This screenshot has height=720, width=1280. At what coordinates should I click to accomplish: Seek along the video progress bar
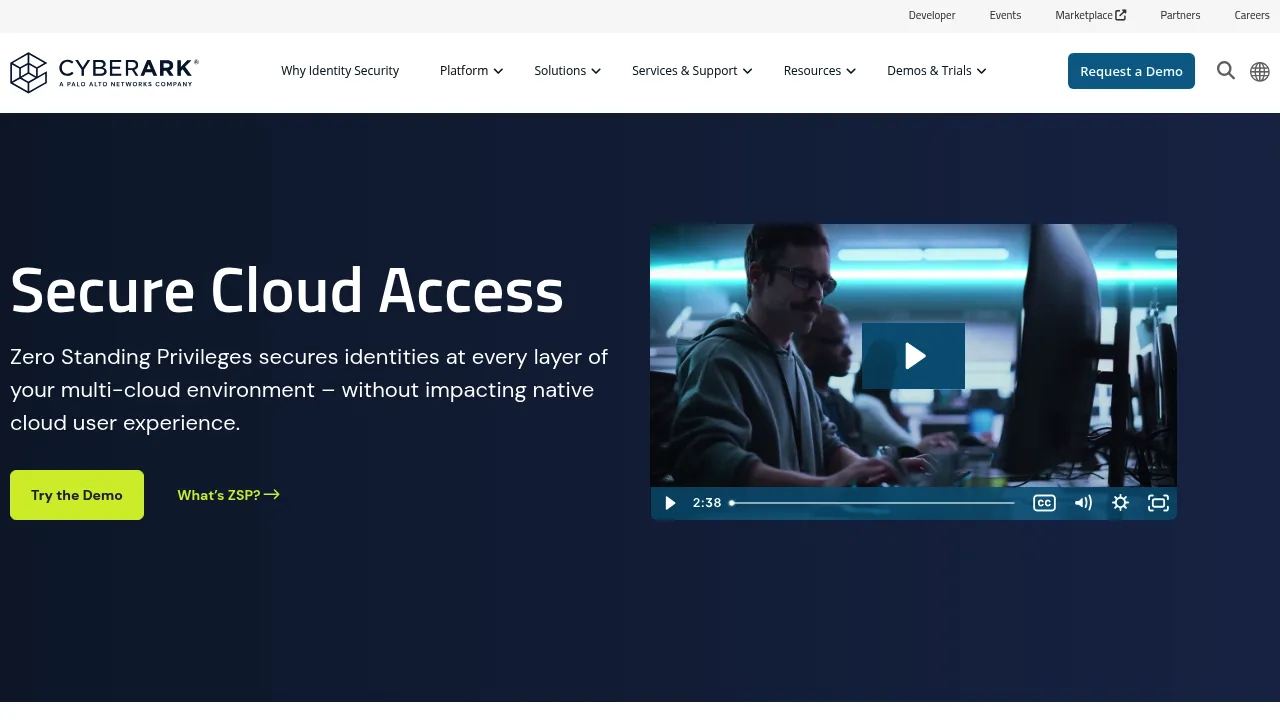pyautogui.click(x=872, y=503)
